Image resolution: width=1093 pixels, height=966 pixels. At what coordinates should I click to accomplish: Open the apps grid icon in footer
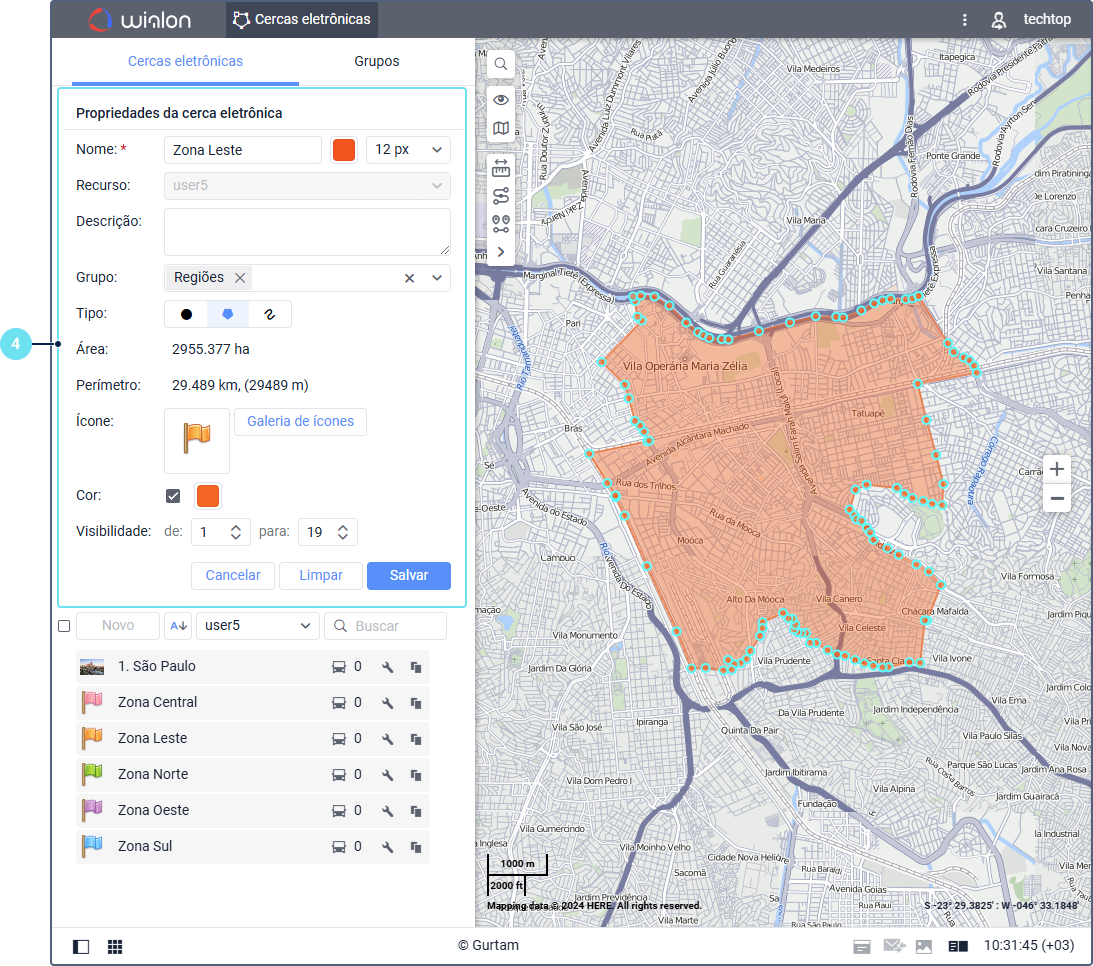[115, 946]
